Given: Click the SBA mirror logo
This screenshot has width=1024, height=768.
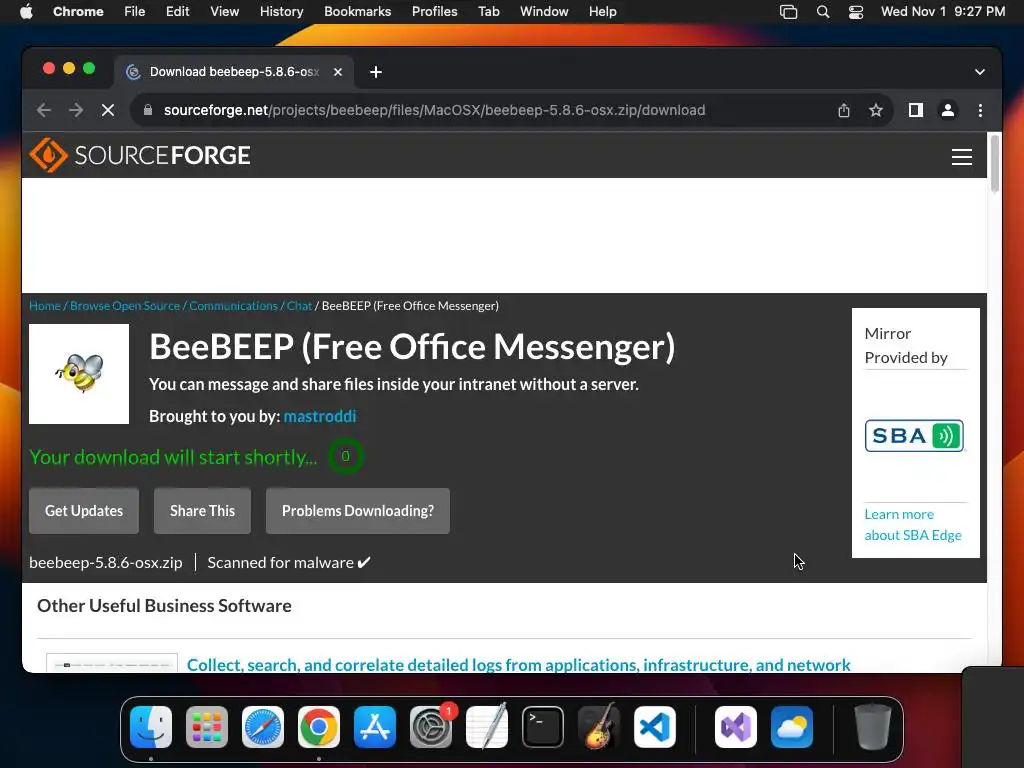Looking at the screenshot, I should click(914, 436).
